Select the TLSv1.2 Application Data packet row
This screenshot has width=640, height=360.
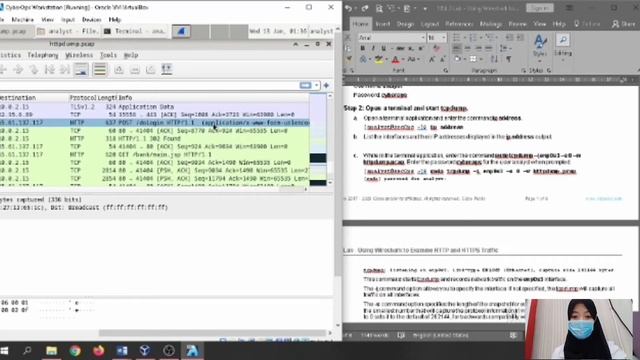pyautogui.click(x=155, y=107)
